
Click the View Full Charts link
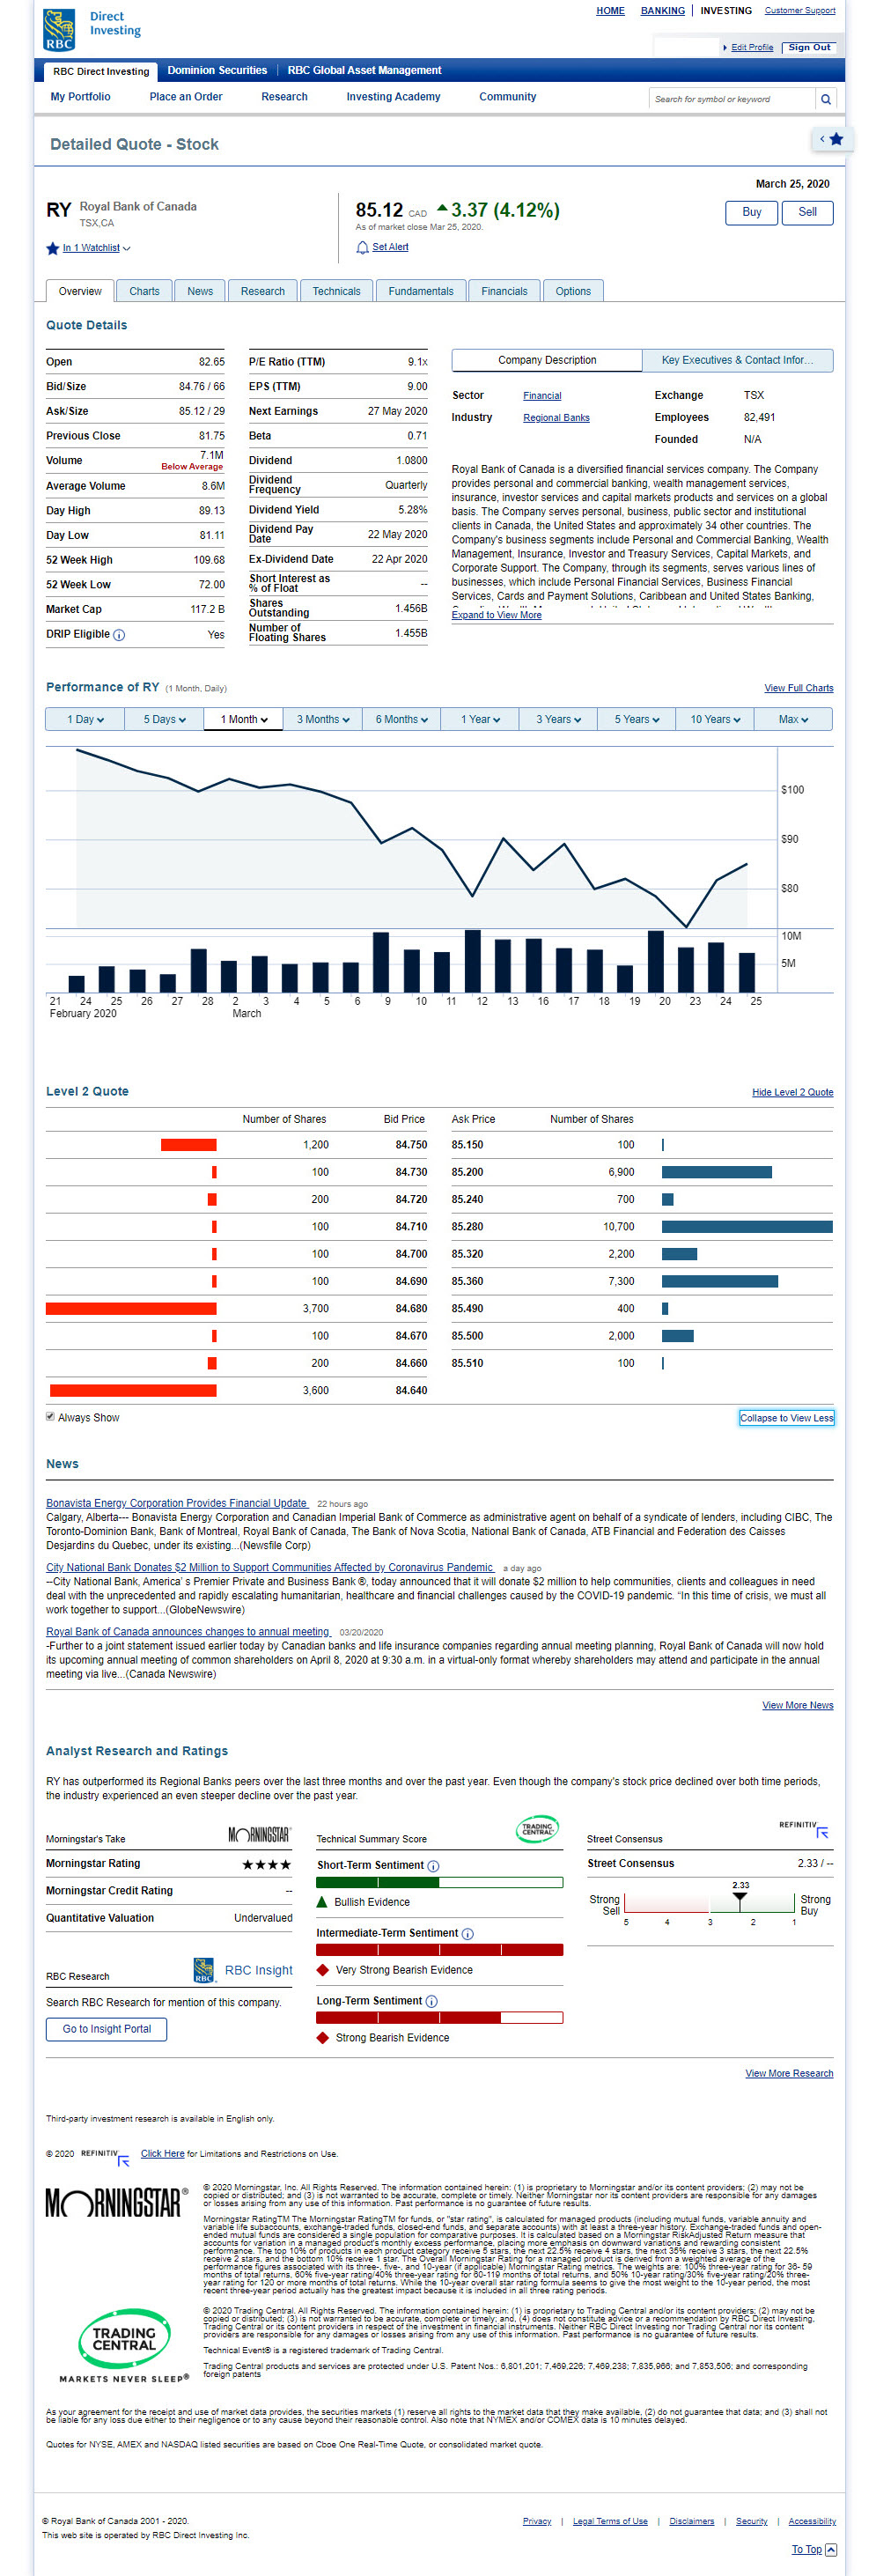click(798, 688)
